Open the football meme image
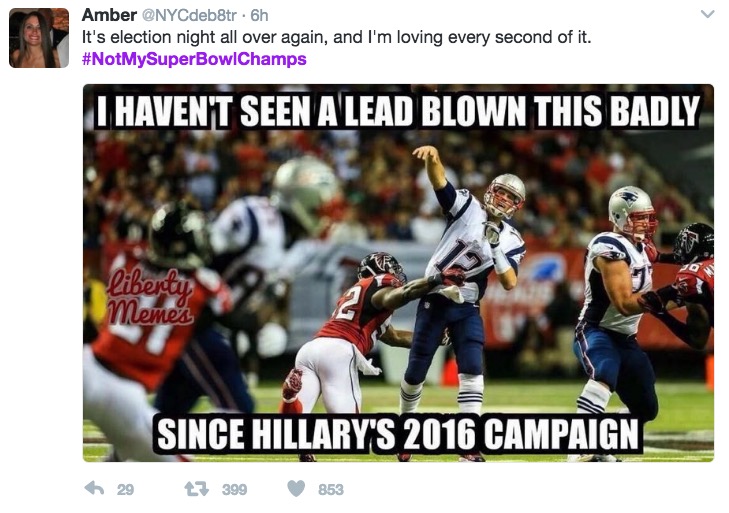This screenshot has width=729, height=513. coord(398,273)
